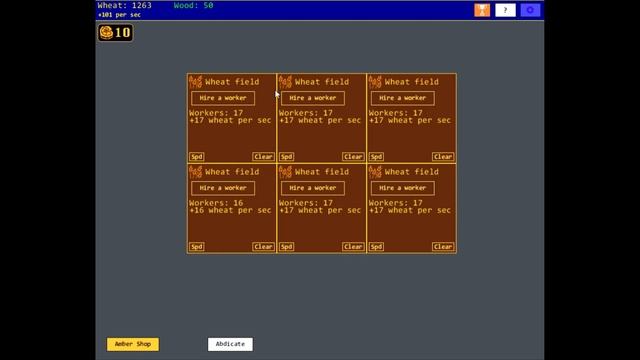This screenshot has height=360, width=640.
Task: Click Spd on top-right Wheat field
Action: tap(376, 157)
